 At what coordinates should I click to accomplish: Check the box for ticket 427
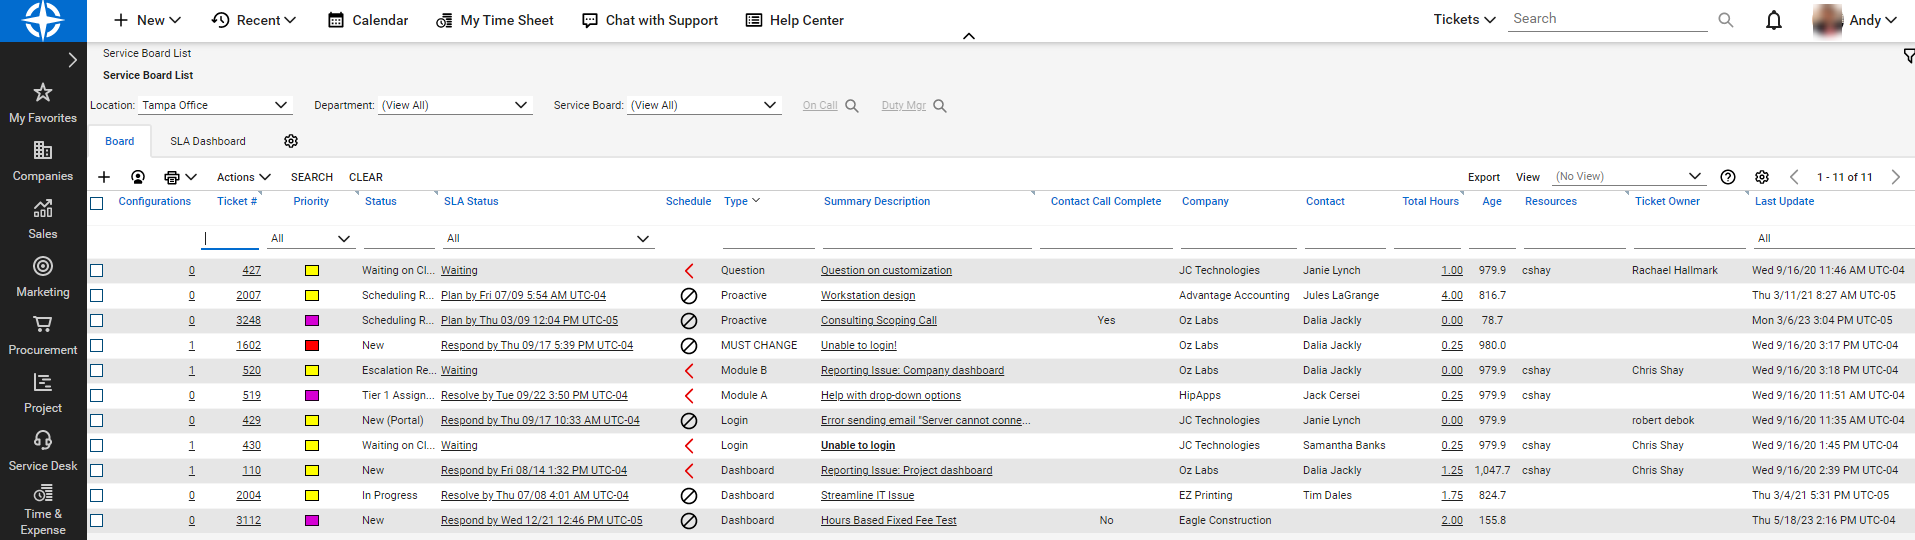pos(97,271)
